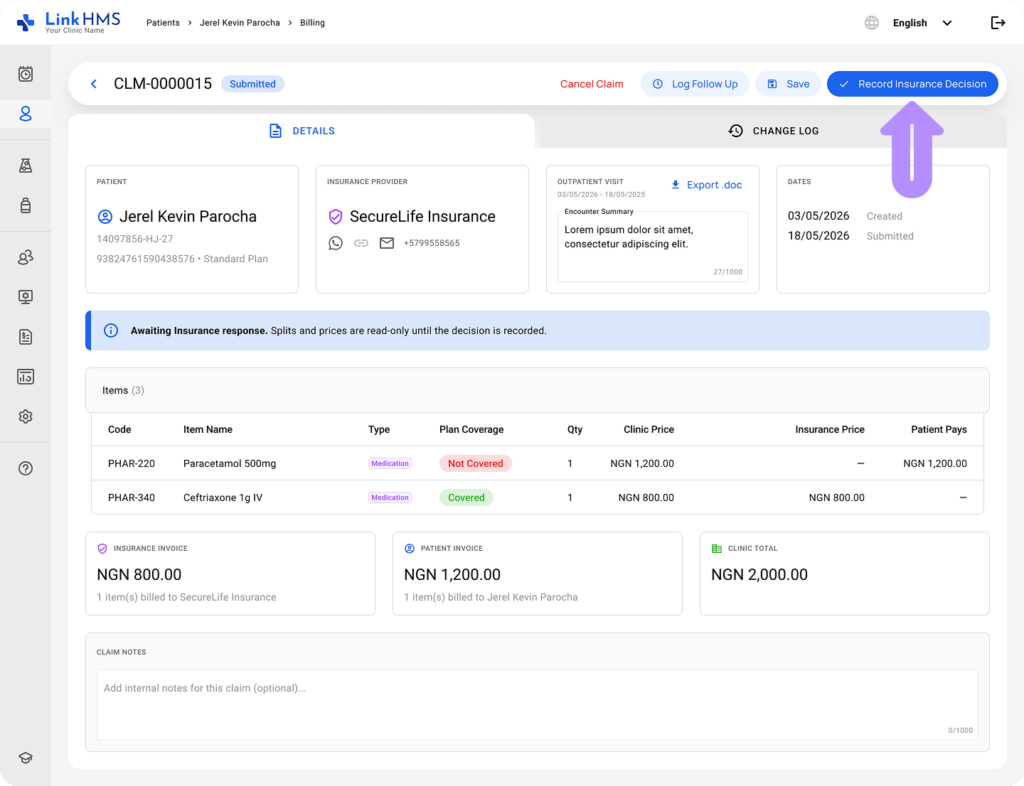Open the pharmacy bottle icon in sidebar
The height and width of the screenshot is (786, 1024).
[25, 205]
